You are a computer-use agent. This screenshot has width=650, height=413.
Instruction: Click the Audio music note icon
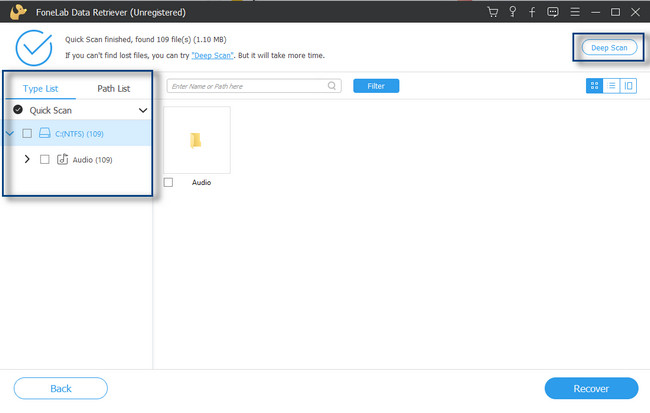pyautogui.click(x=62, y=159)
